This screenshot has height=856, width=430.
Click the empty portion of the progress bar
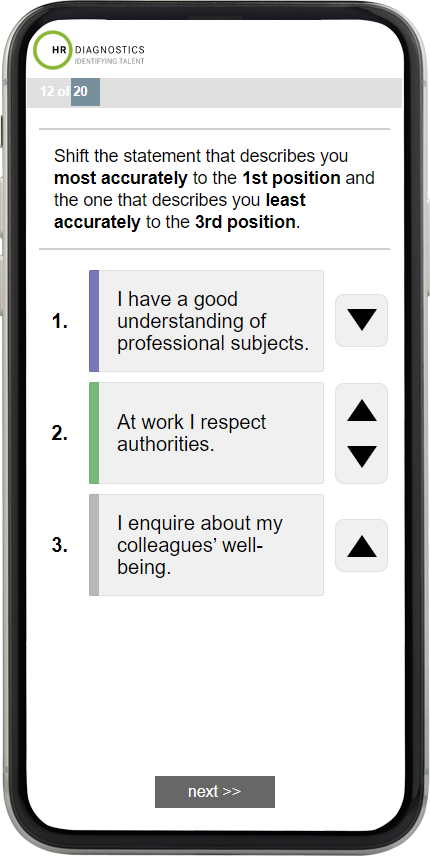(250, 93)
